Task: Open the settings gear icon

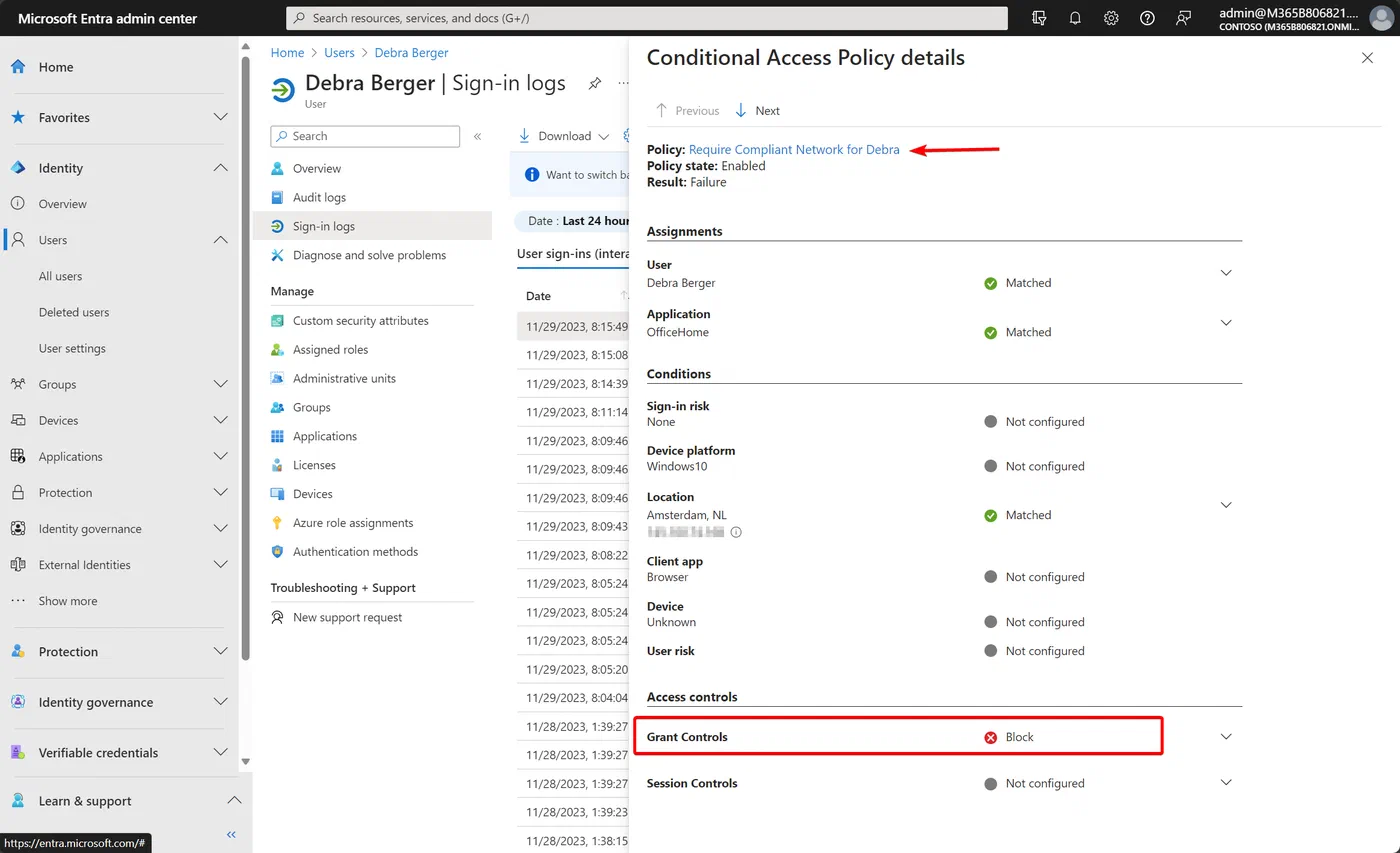Action: tap(1111, 18)
